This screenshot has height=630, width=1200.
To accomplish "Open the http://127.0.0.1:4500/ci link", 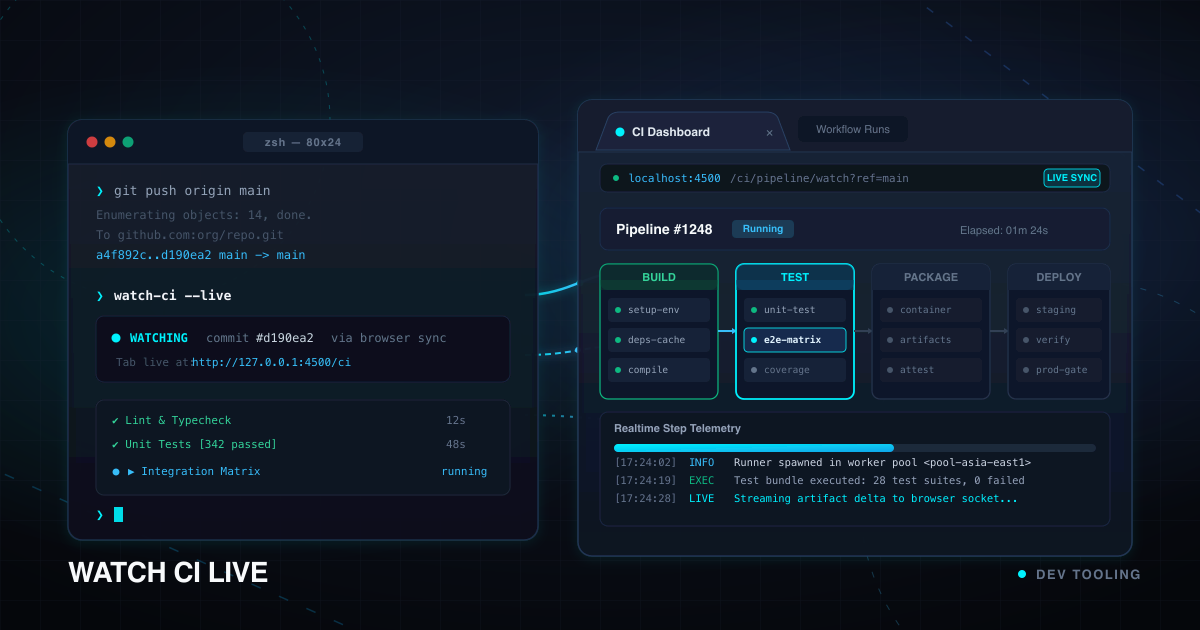I will coord(271,362).
